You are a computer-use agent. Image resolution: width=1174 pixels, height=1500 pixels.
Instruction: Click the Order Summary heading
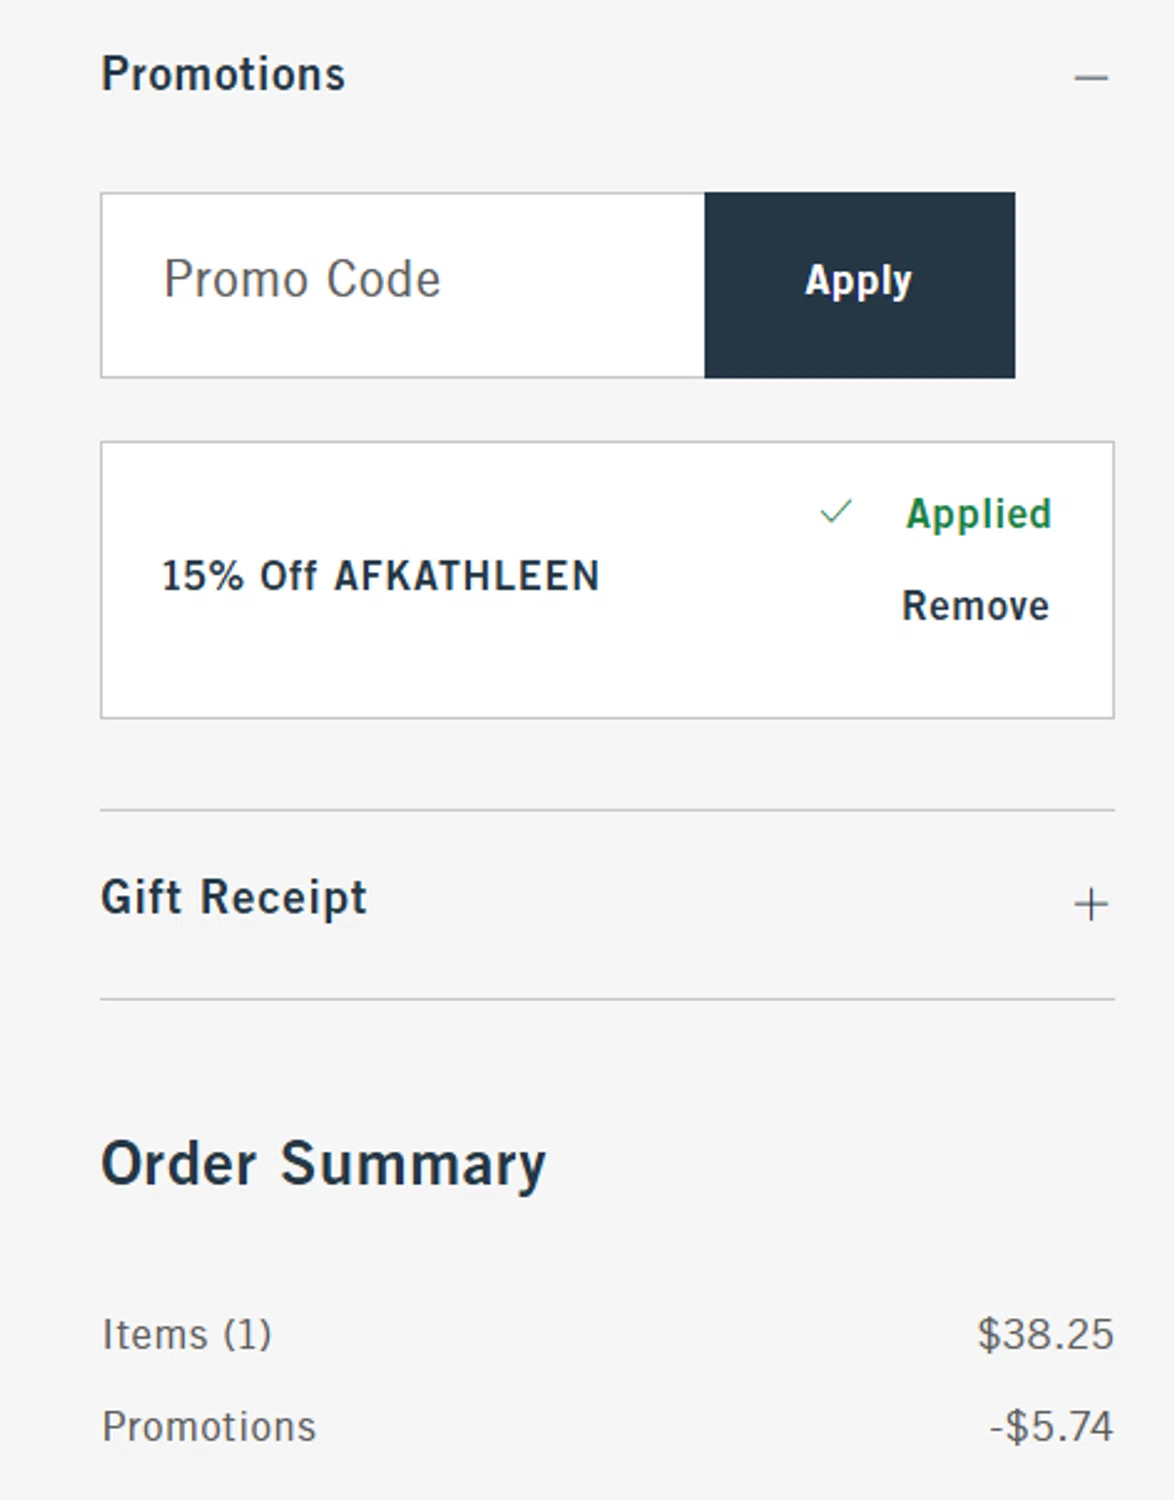tap(323, 1164)
